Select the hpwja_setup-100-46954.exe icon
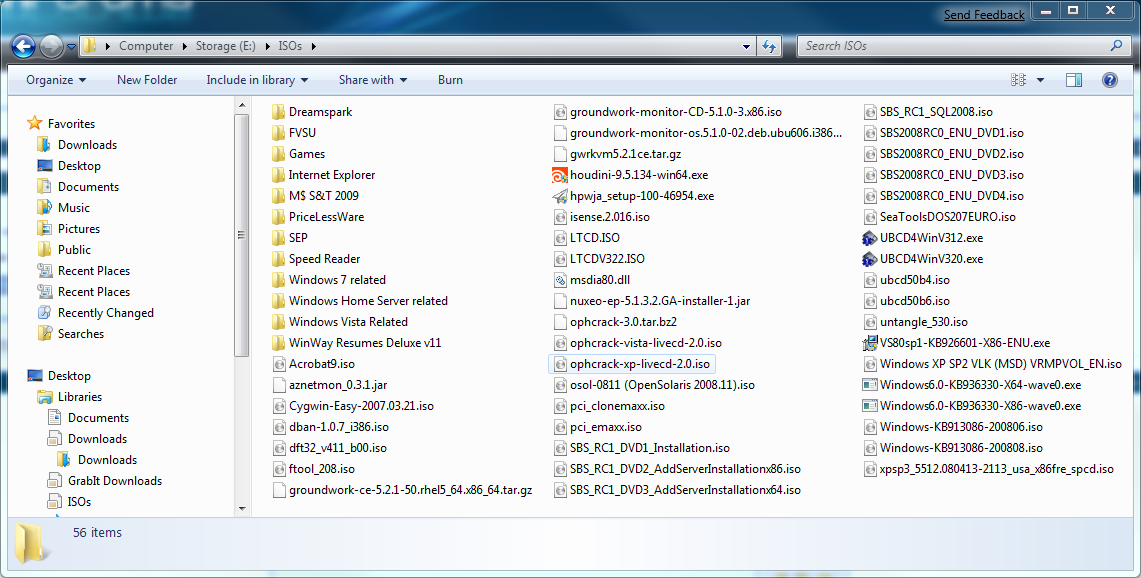 (x=560, y=197)
